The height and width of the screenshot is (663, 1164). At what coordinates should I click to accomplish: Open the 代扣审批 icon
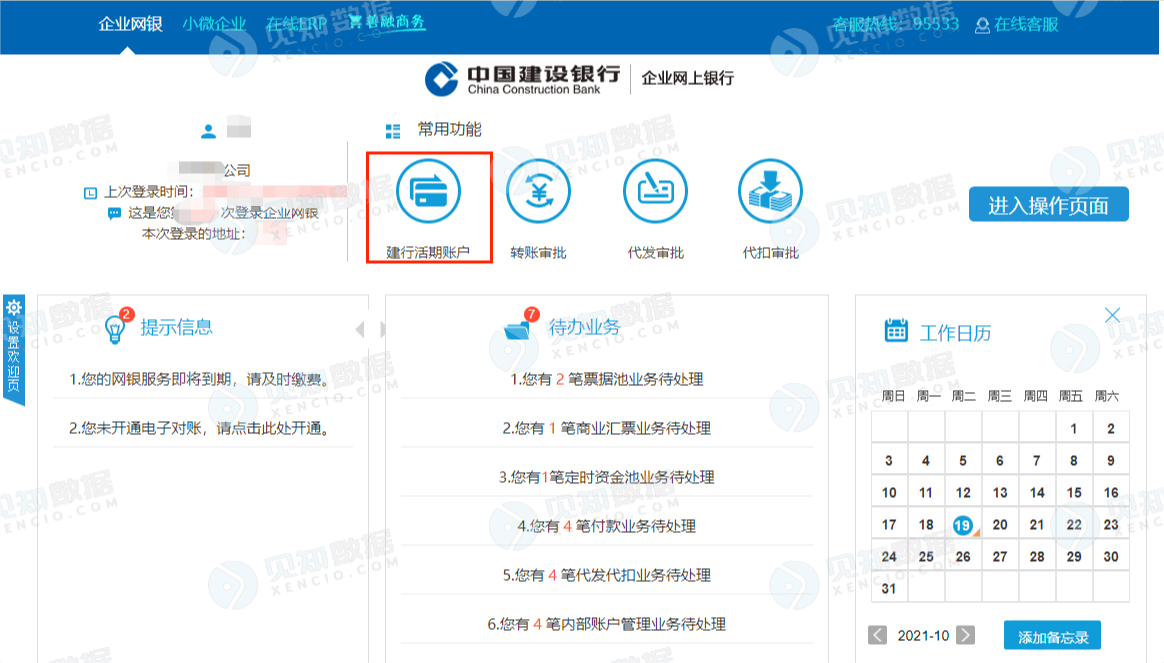point(770,192)
